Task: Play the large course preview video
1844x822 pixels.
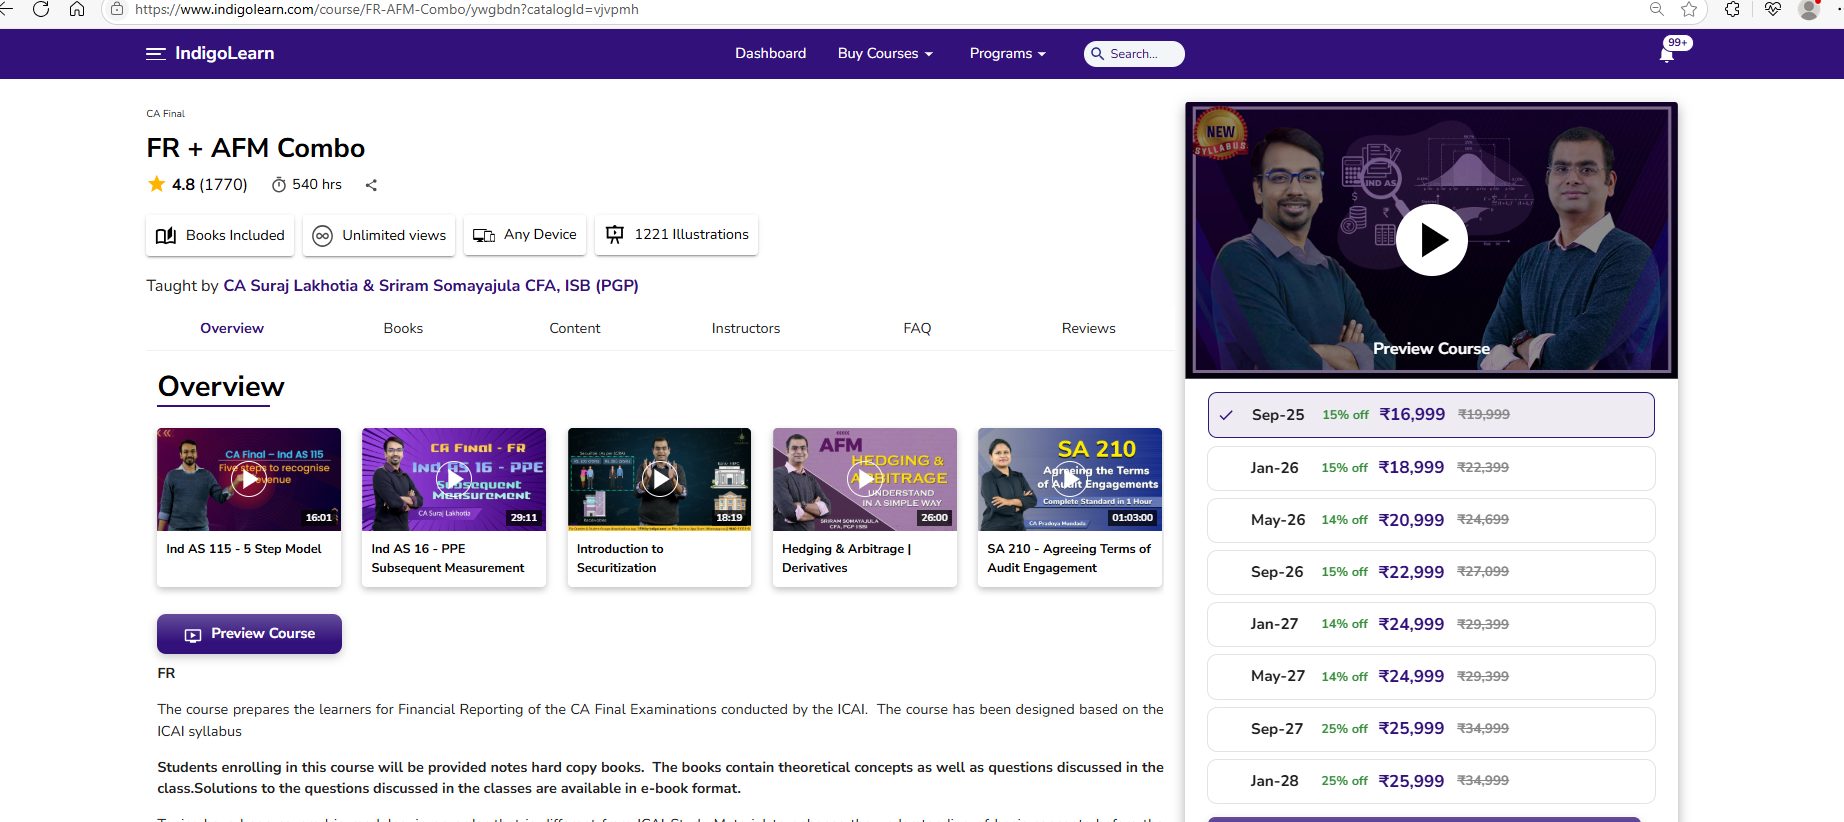Action: [1431, 240]
